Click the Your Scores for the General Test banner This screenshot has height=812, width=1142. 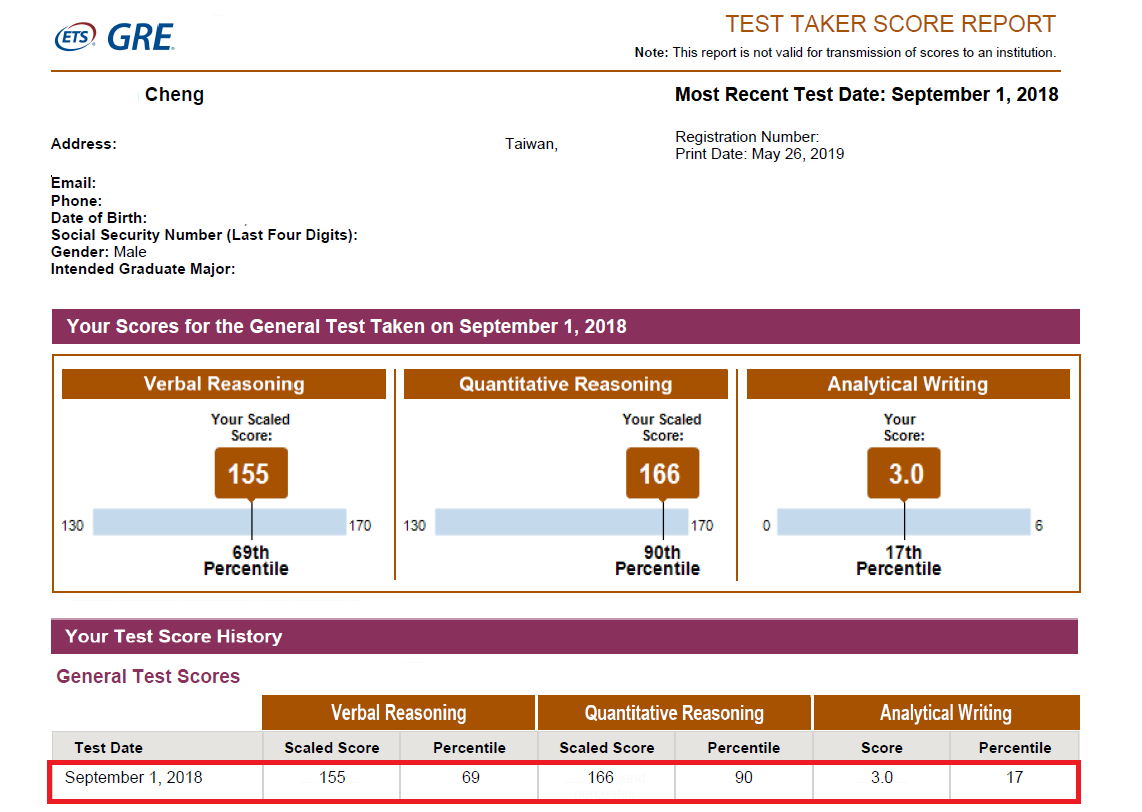point(566,326)
